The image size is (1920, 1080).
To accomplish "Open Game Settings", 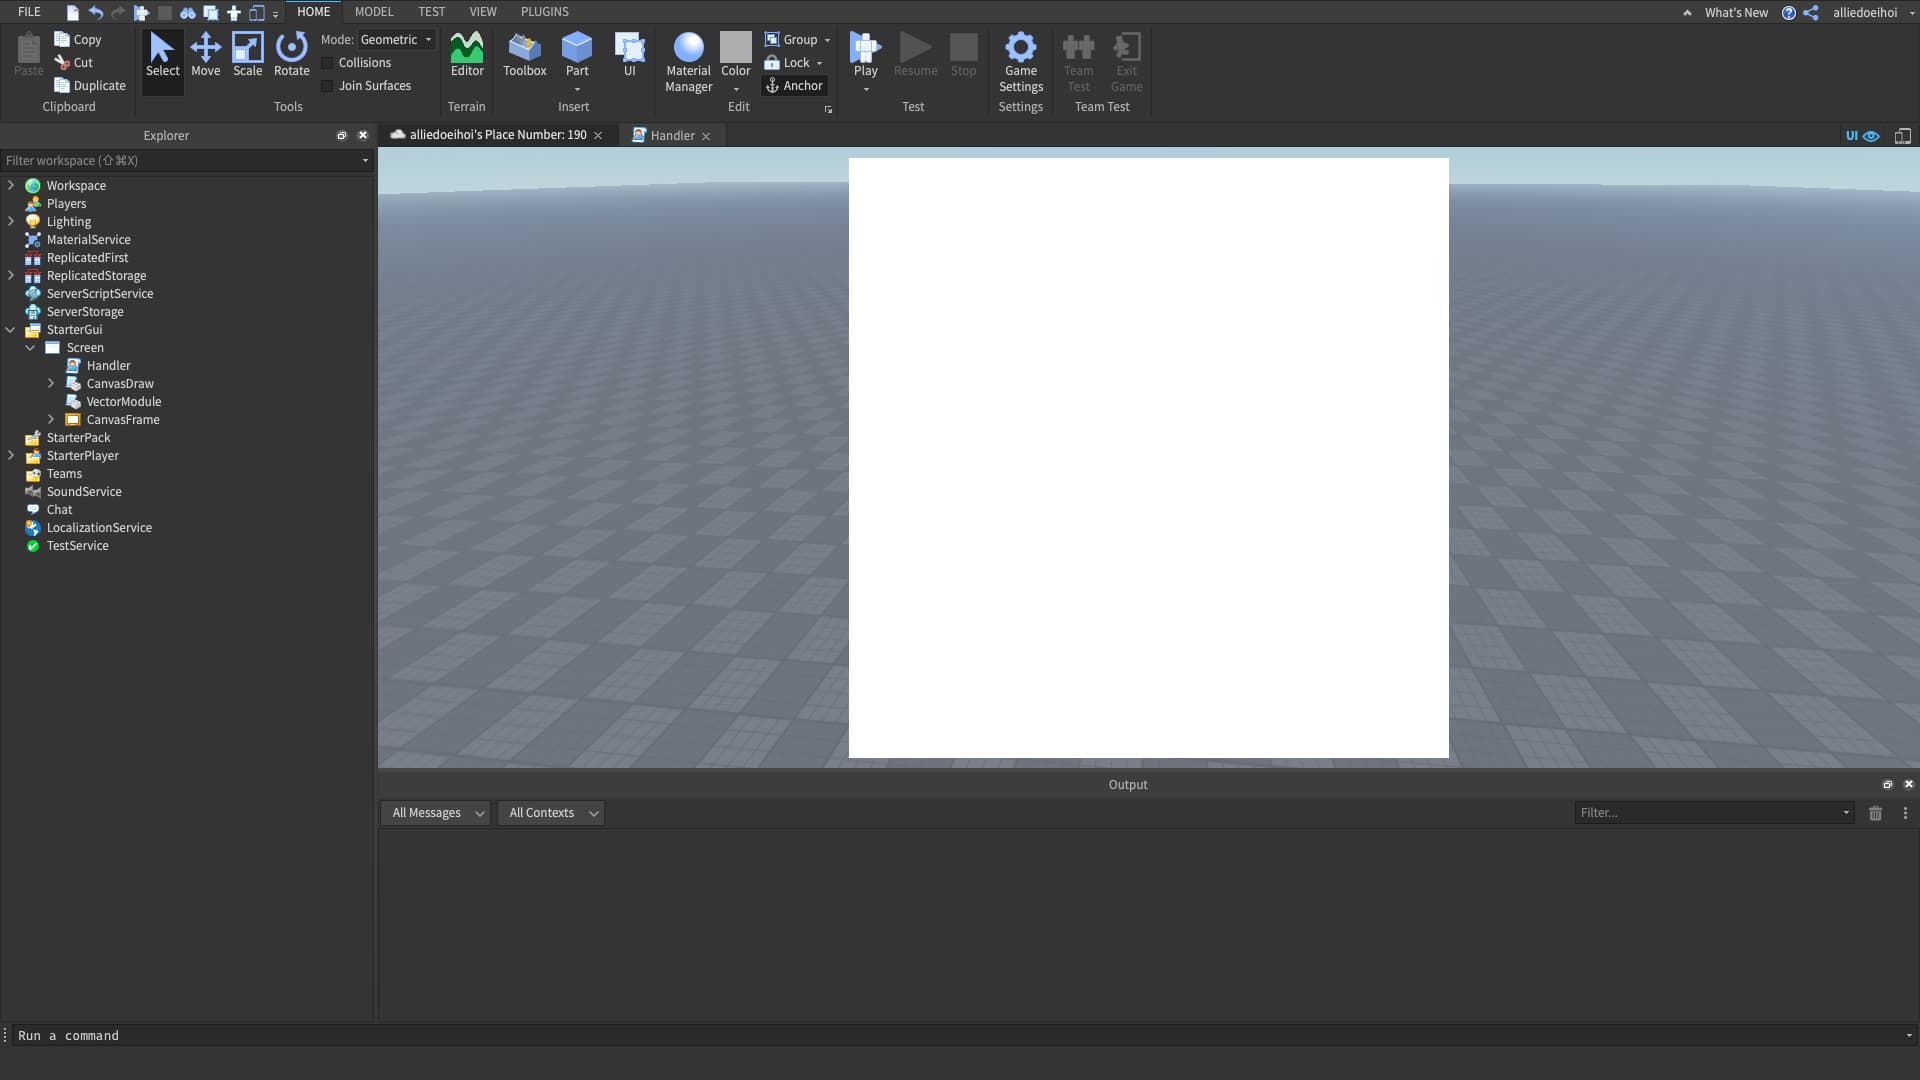I will tap(1021, 60).
